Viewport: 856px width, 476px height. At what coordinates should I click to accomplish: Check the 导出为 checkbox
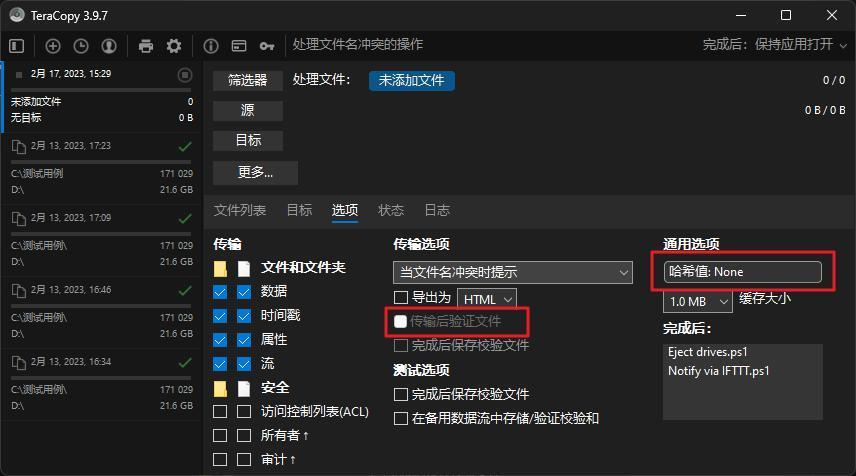401,298
